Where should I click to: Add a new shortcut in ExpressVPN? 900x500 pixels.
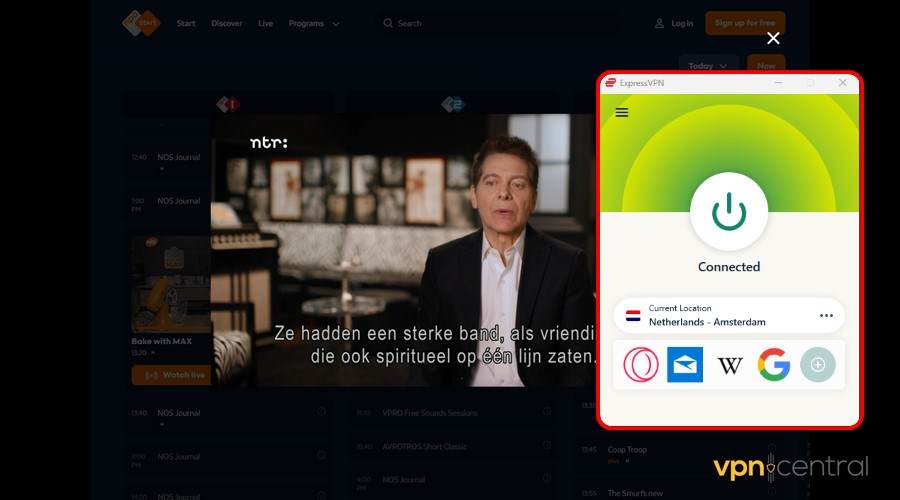tap(818, 365)
